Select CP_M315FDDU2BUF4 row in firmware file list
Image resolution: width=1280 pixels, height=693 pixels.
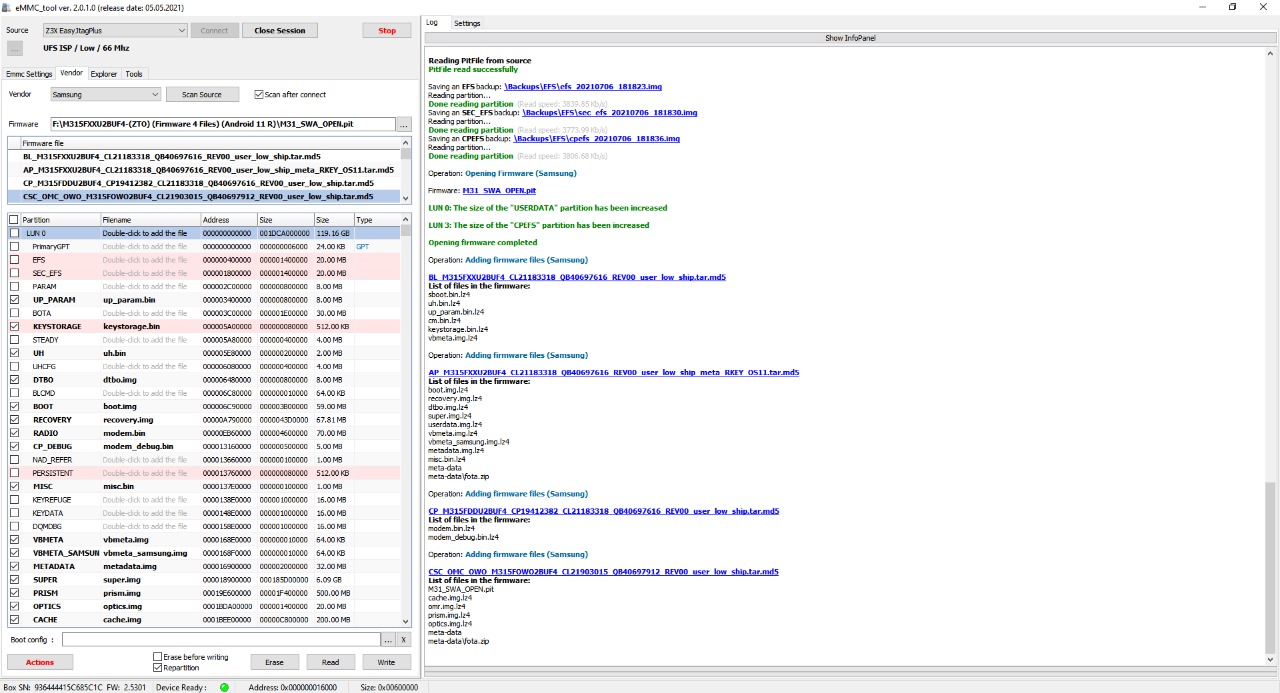[x=204, y=184]
